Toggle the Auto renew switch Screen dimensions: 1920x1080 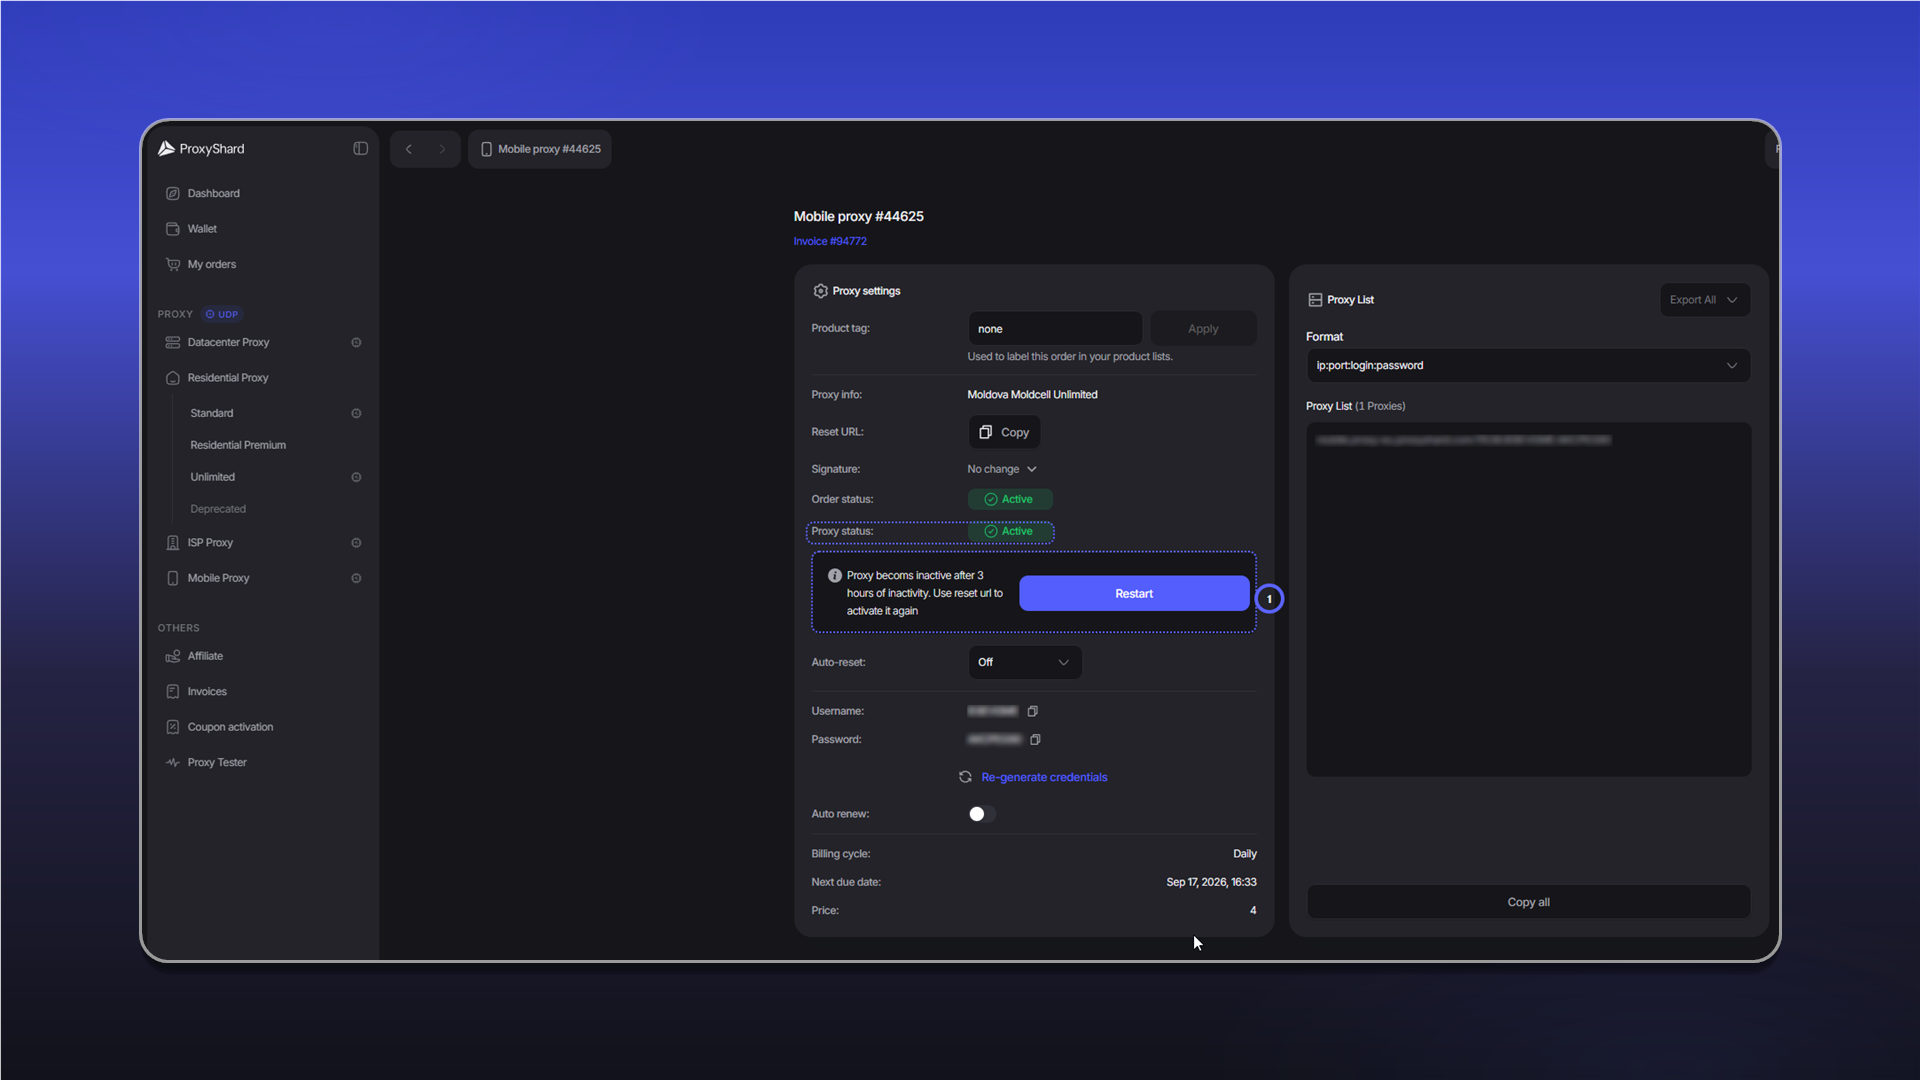coord(982,814)
